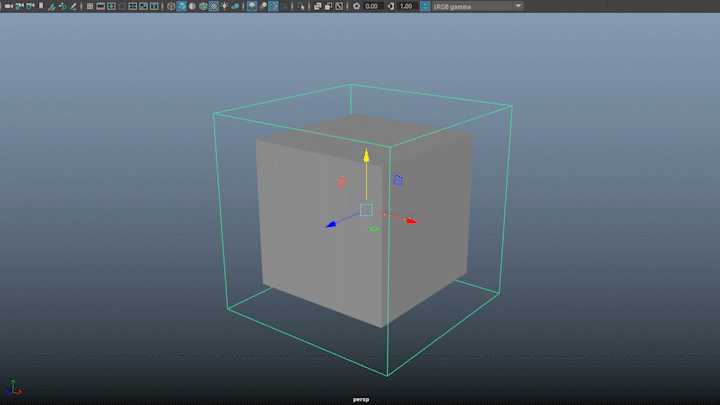Viewport: 720px width, 405px height.
Task: Click the center move manipulator square
Action: [x=366, y=210]
